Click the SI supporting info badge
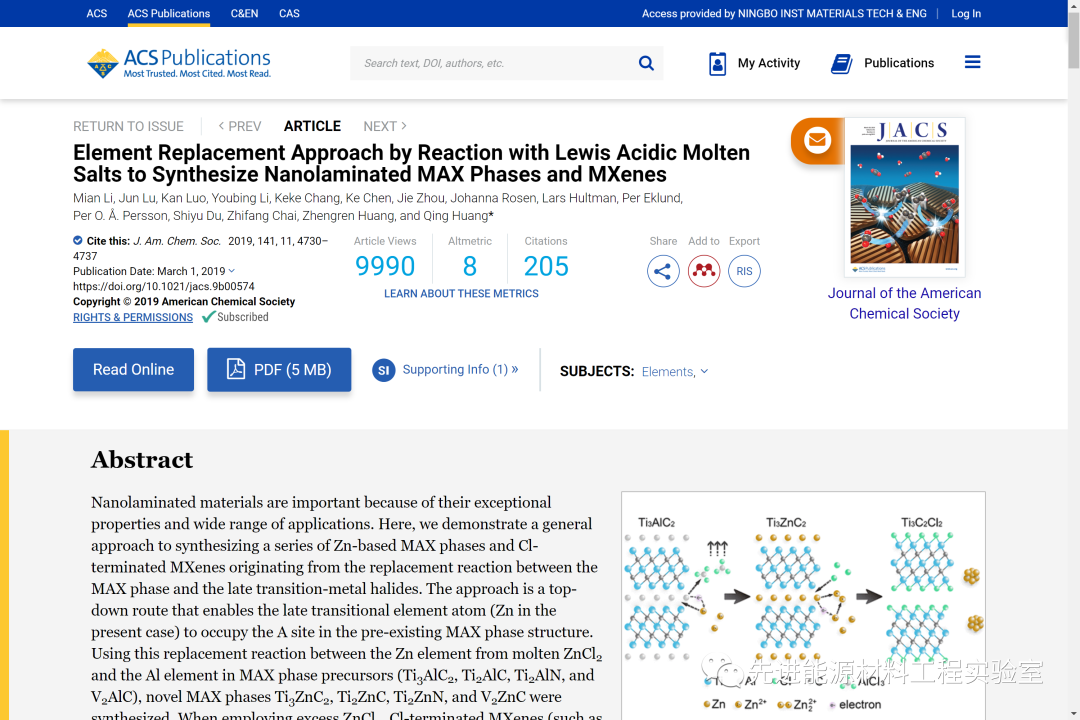The image size is (1080, 720). (x=384, y=370)
